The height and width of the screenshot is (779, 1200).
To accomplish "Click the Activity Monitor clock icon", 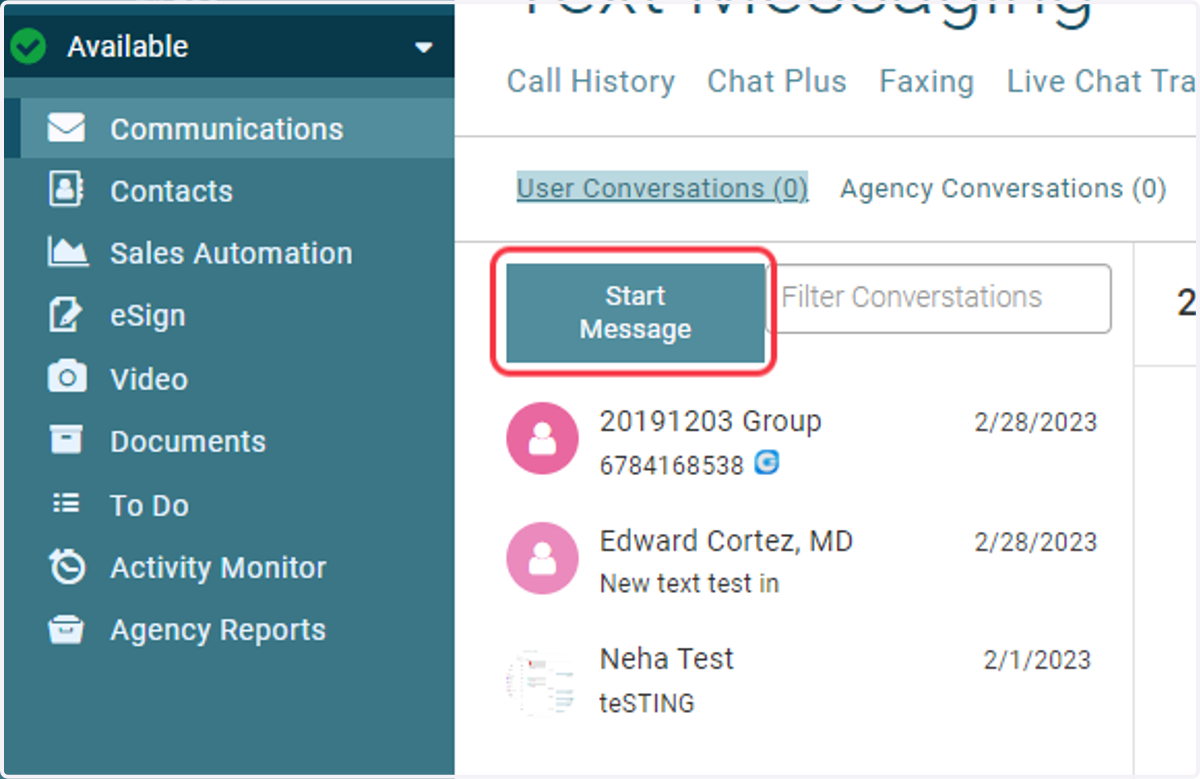I will coord(67,567).
